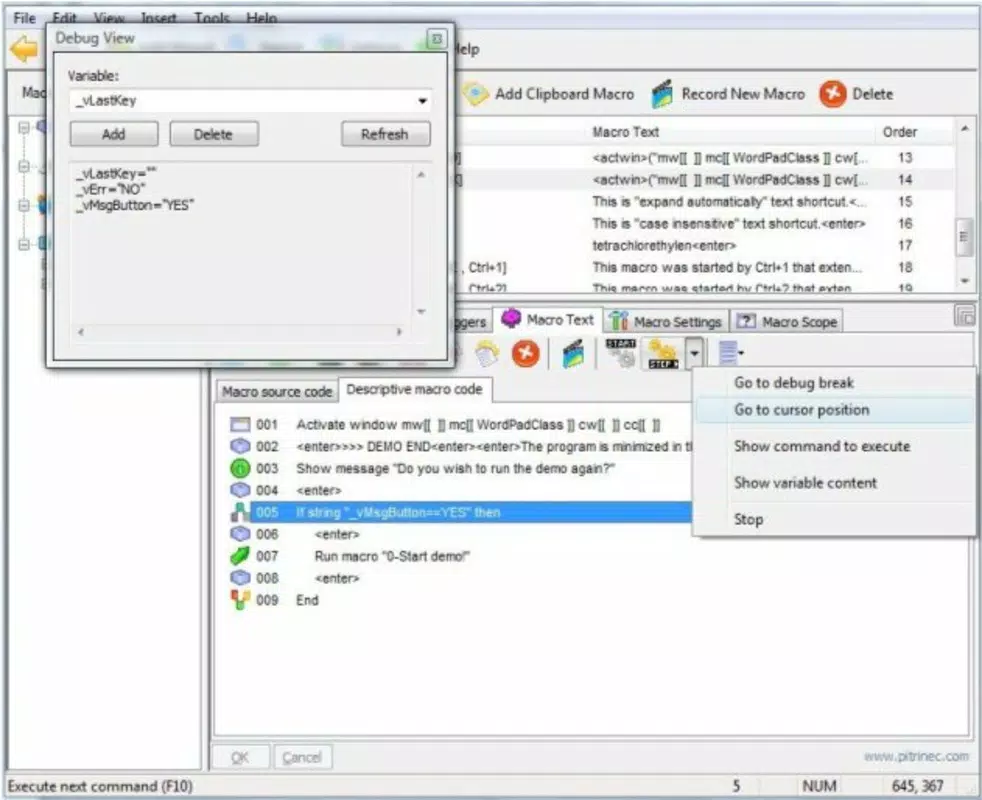Screen dimensions: 982x800
Task: Select the Descriptive macro code tab
Action: (x=415, y=389)
